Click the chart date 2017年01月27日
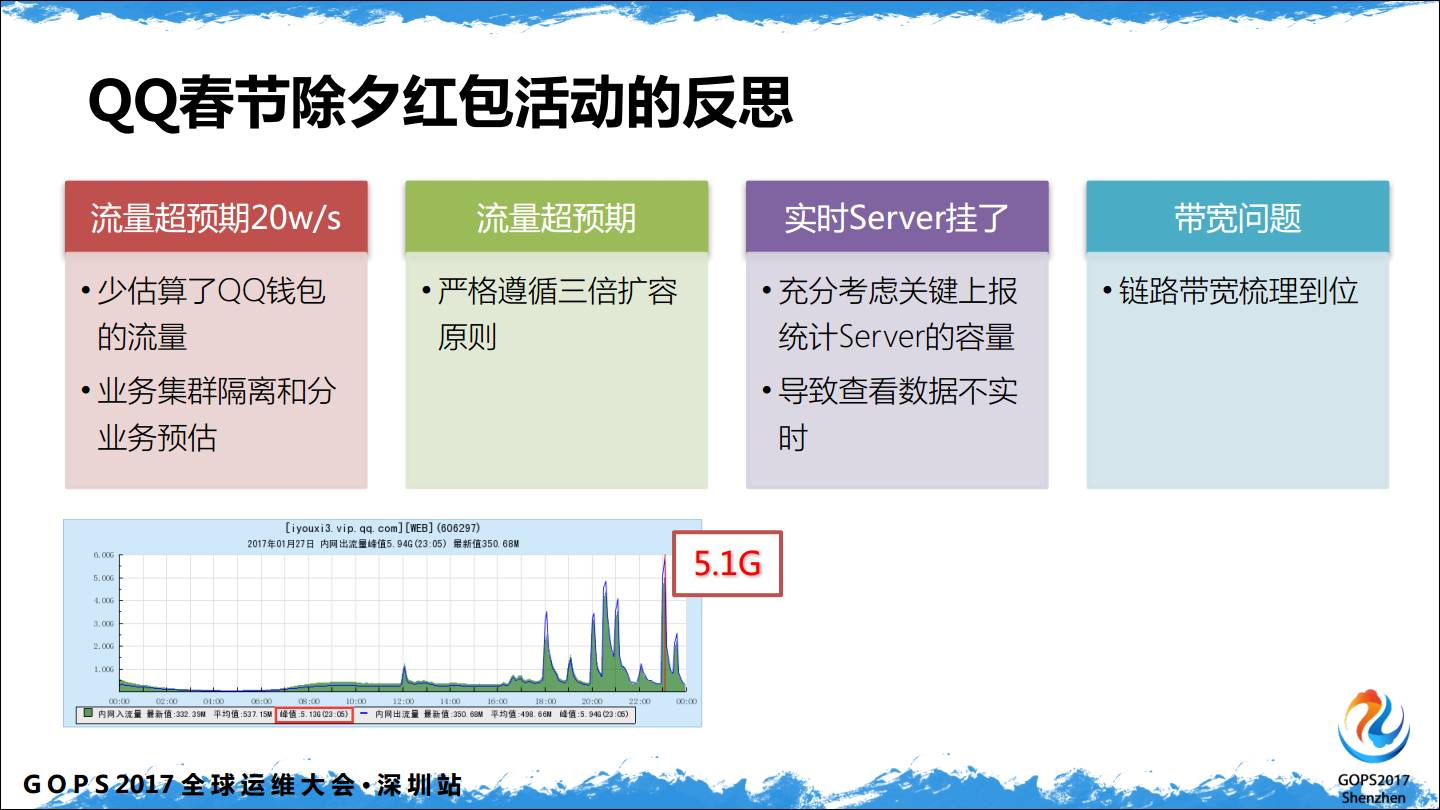1440x810 pixels. (281, 542)
